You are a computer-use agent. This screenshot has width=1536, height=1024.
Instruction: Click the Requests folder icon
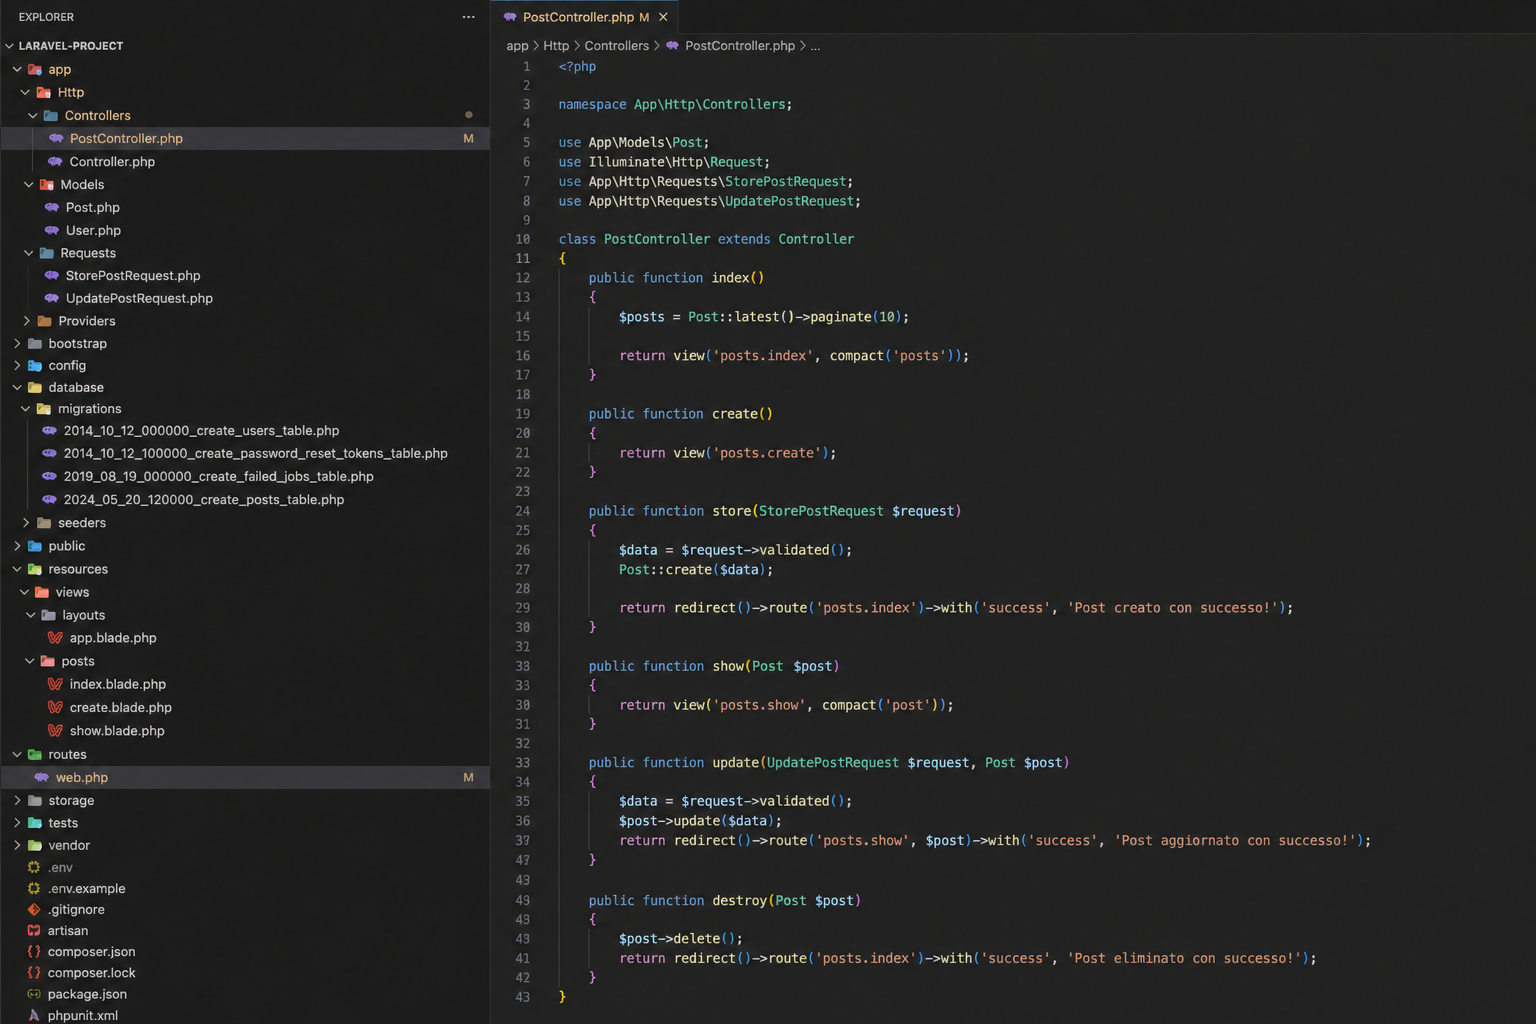[46, 253]
